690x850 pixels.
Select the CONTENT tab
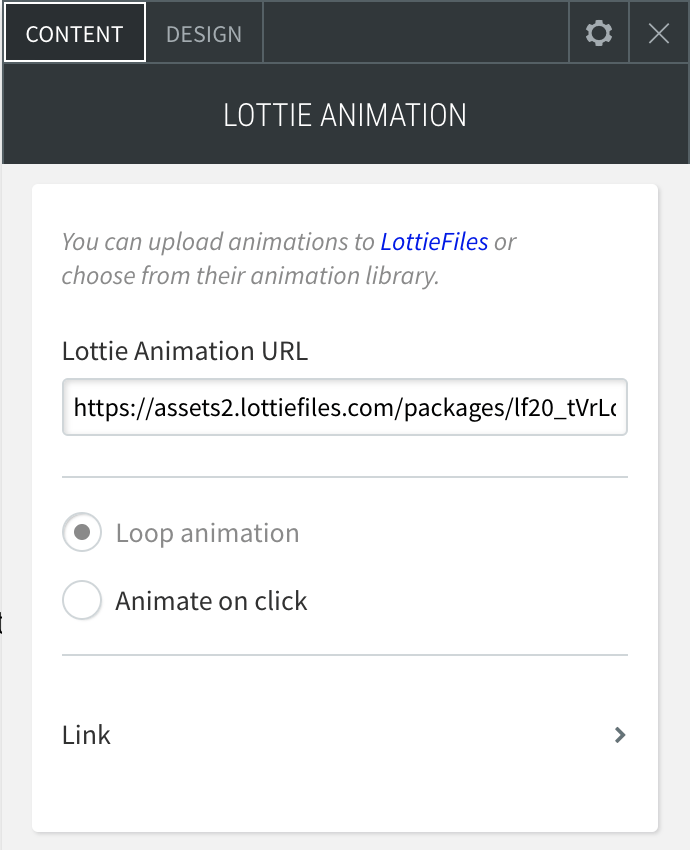[75, 33]
